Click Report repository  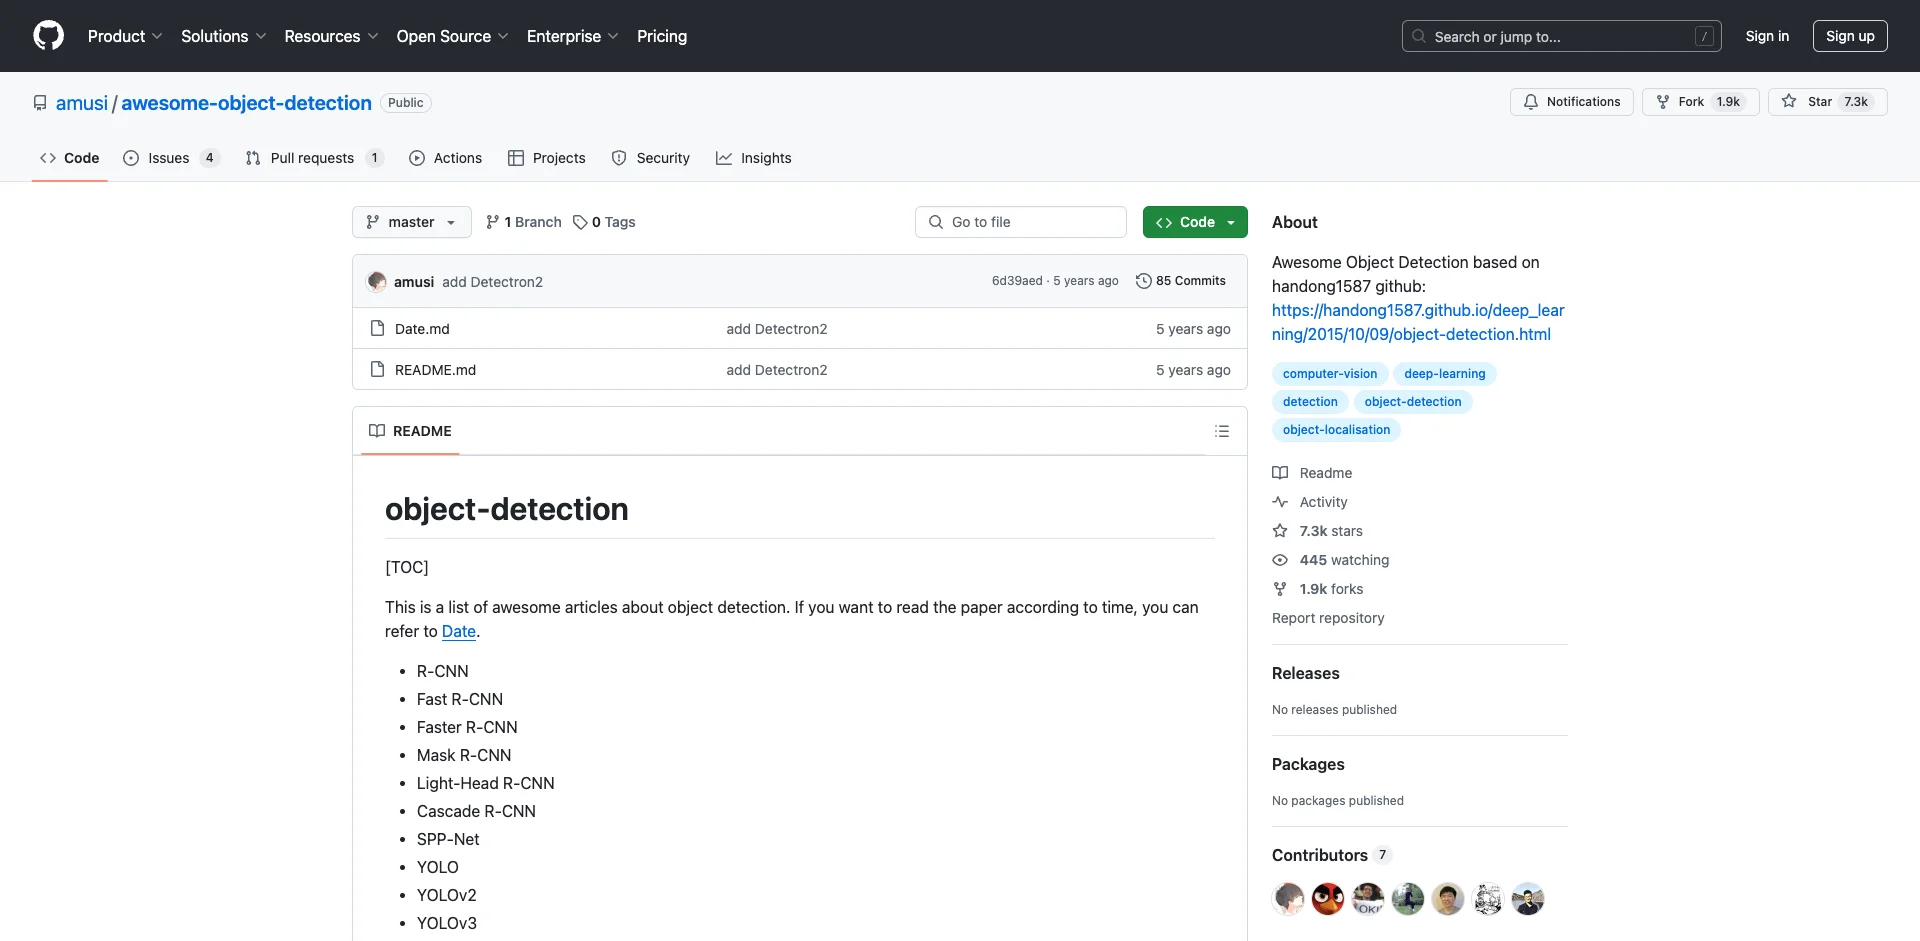click(1328, 618)
